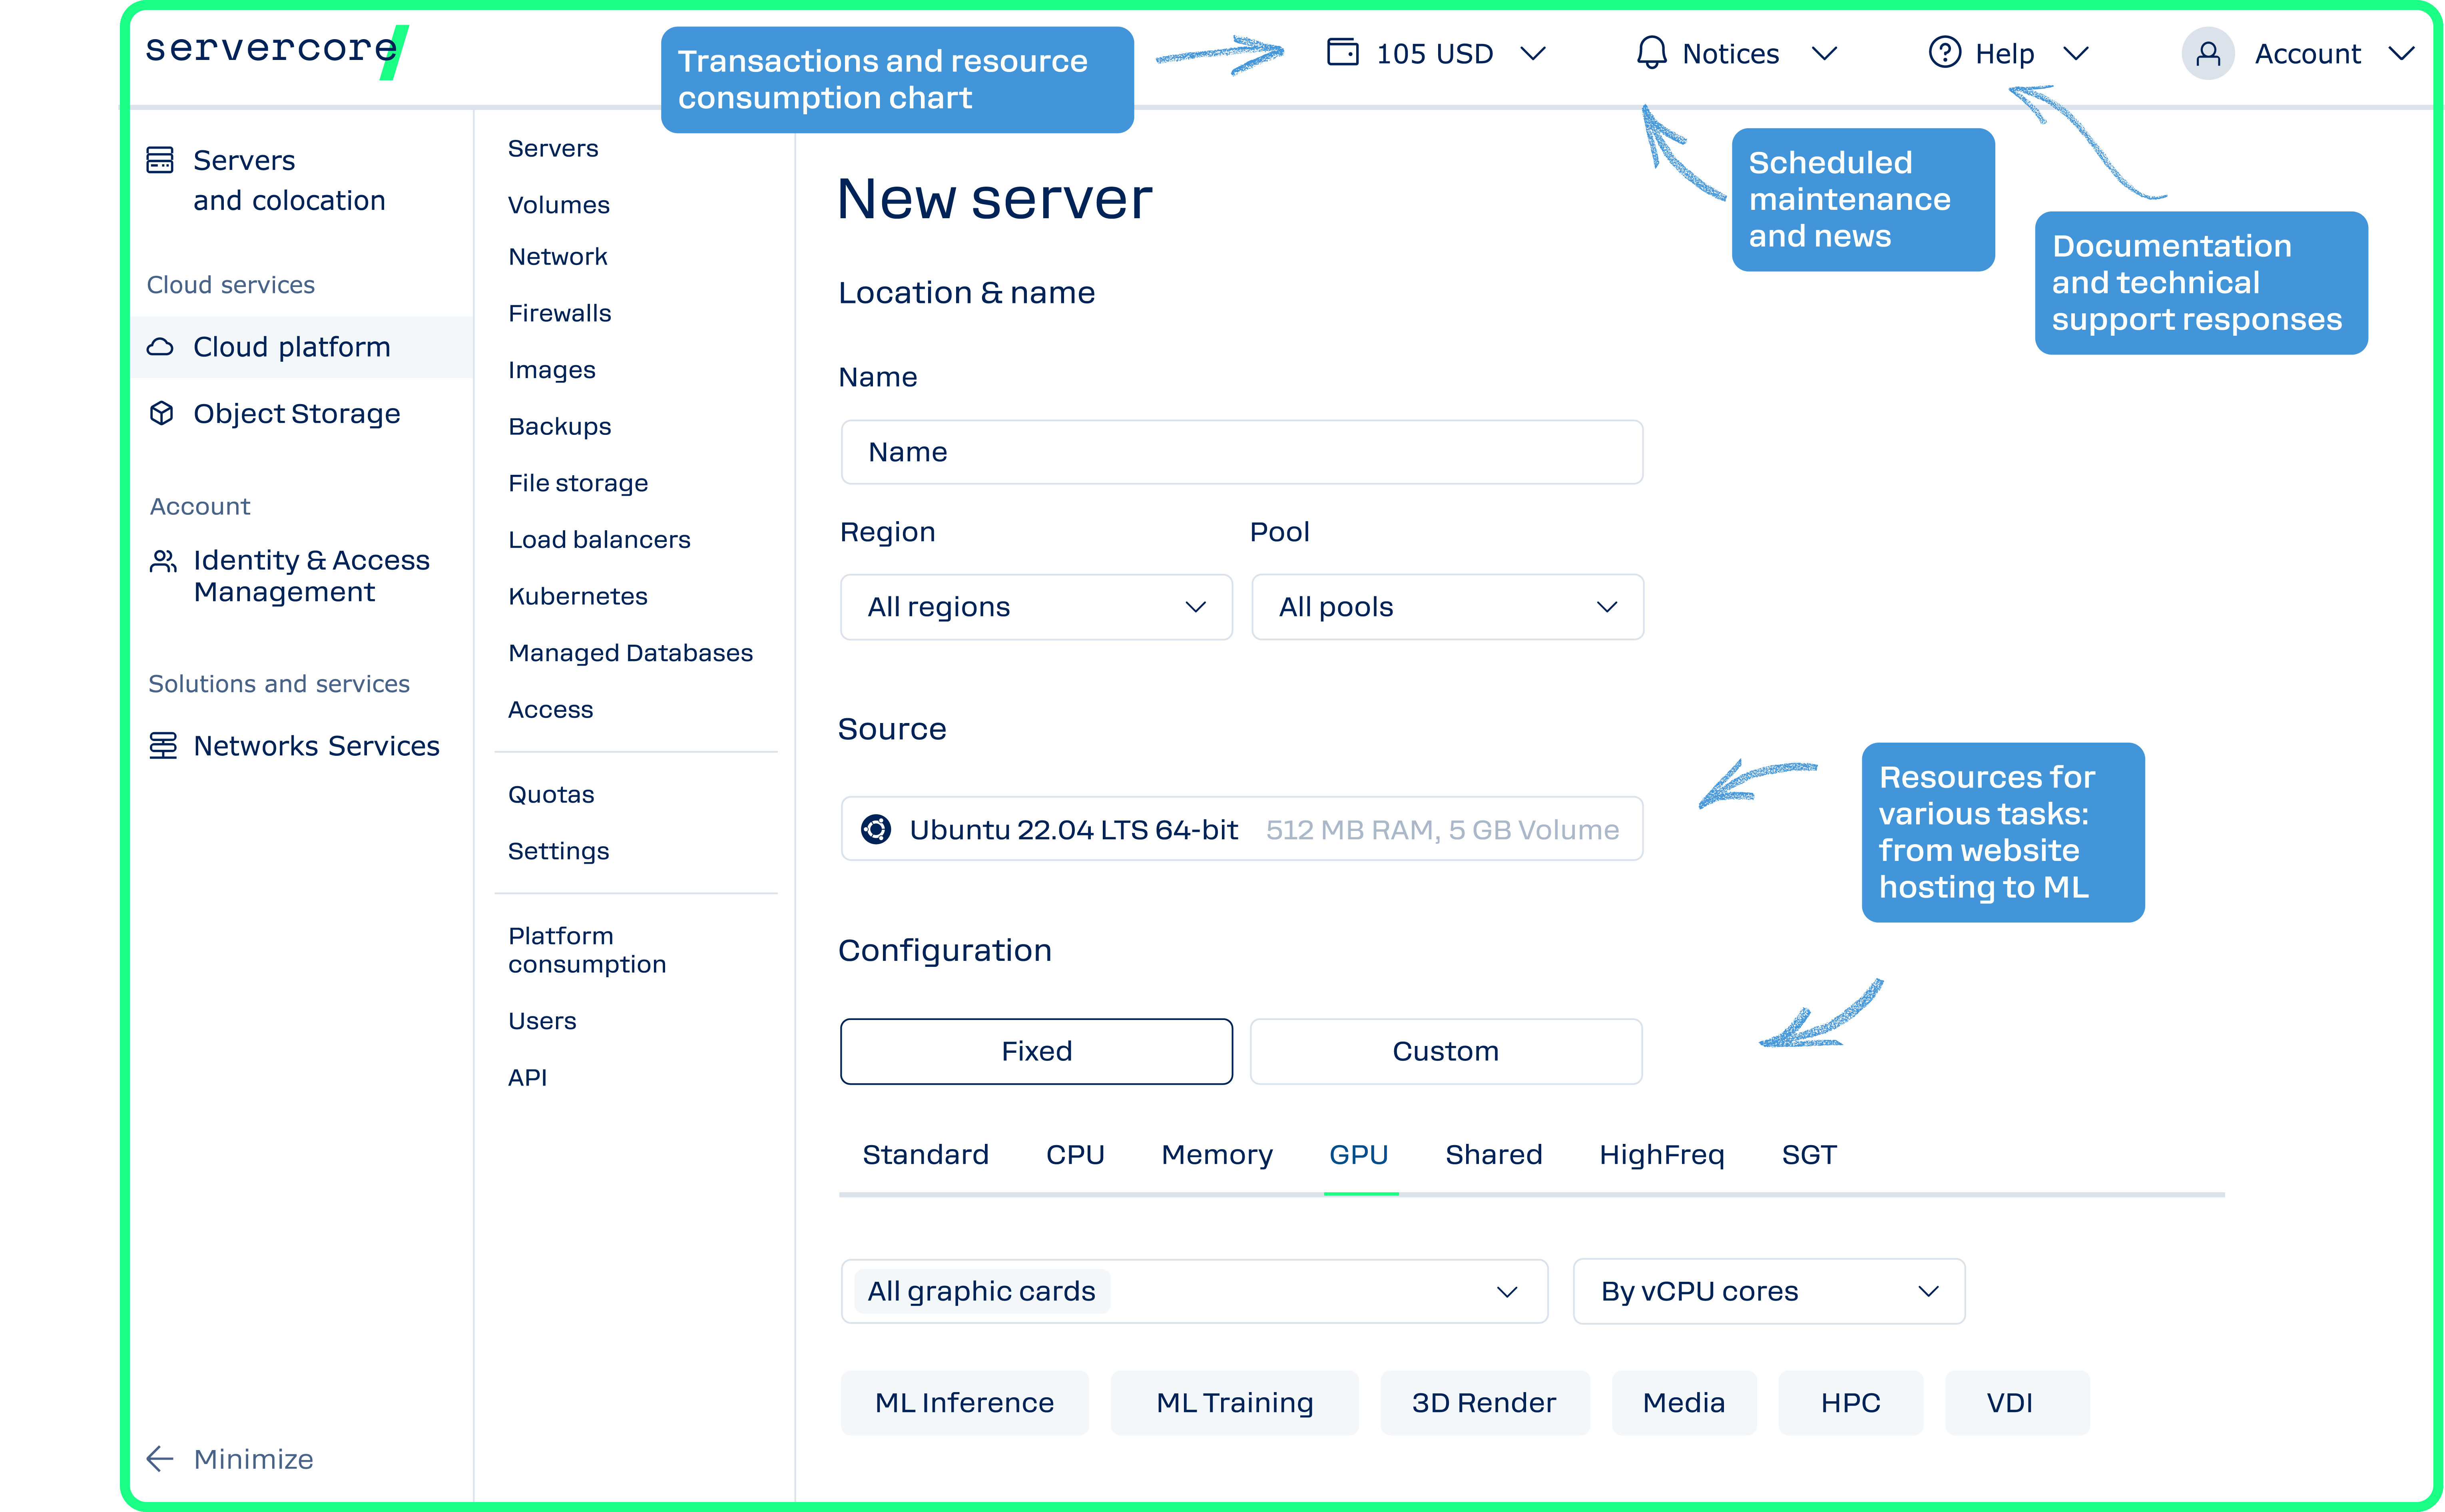Click the Servers and colocation icon
The image size is (2445, 1512).
coord(160,160)
